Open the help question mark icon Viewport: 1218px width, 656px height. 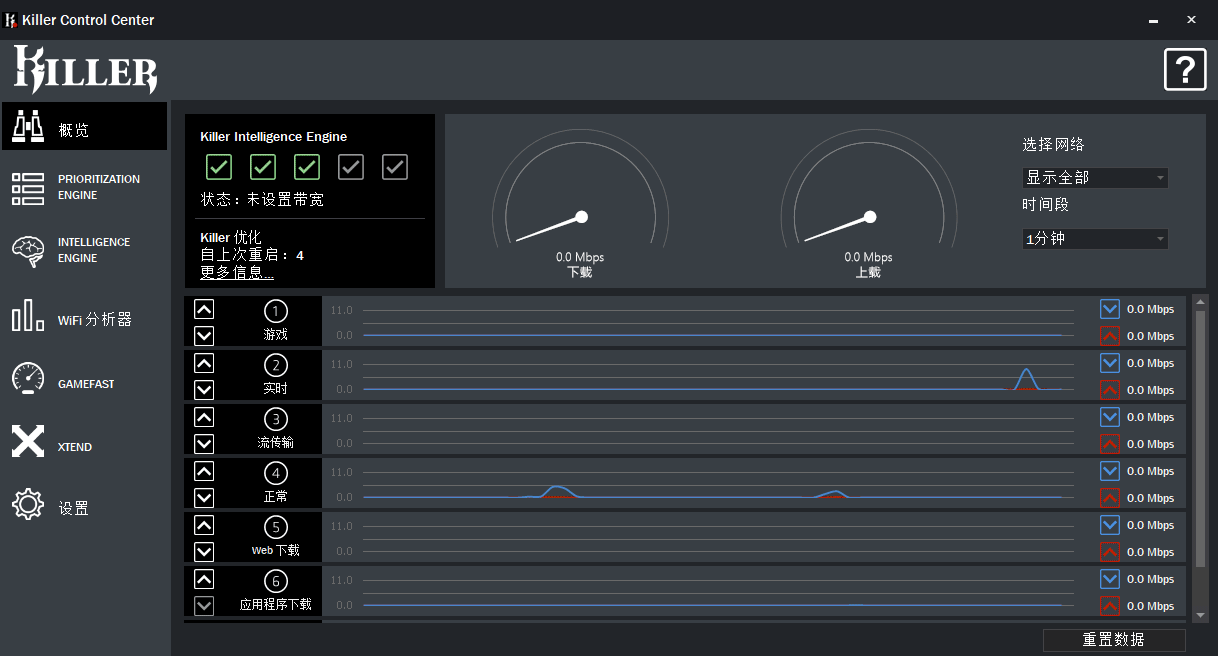coord(1185,69)
